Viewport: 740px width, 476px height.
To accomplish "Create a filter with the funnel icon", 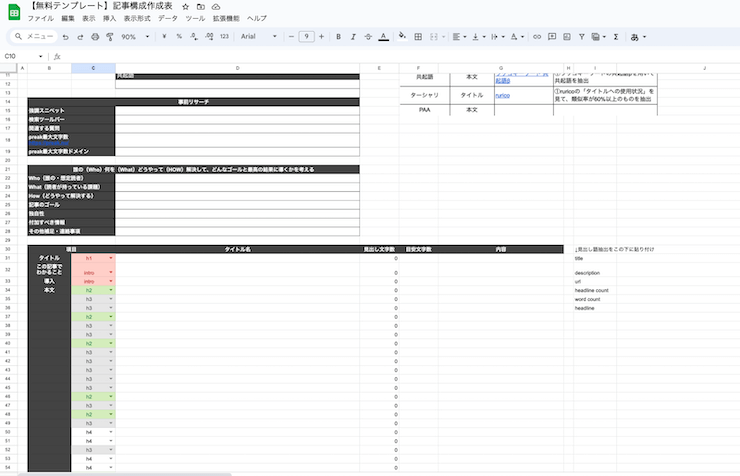I will click(x=581, y=37).
